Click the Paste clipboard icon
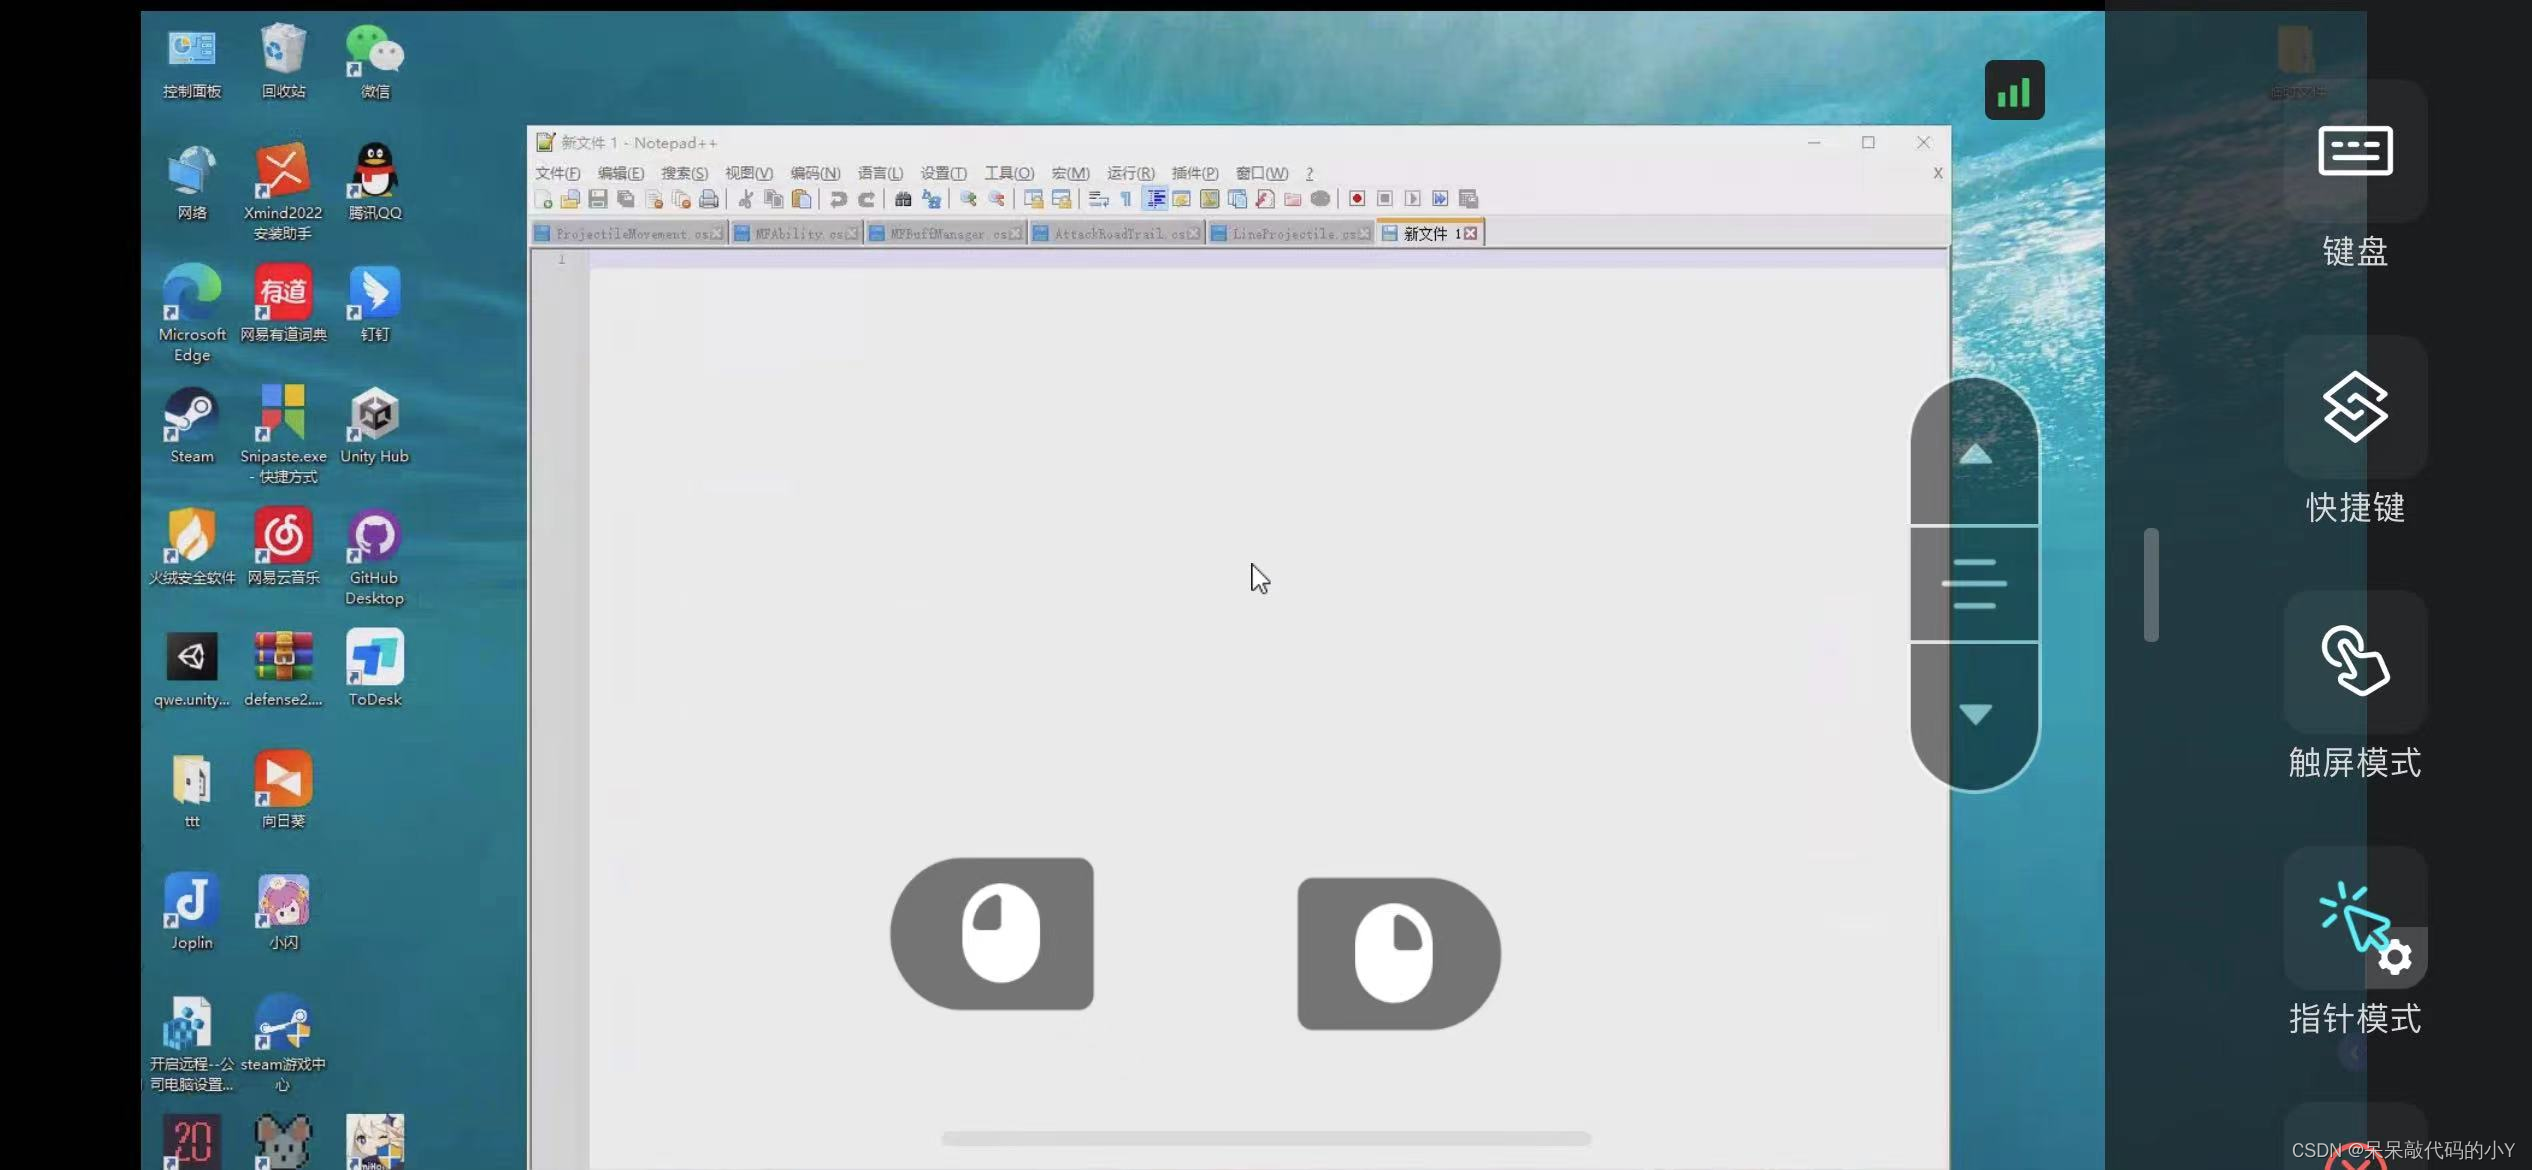This screenshot has width=2532, height=1170. click(x=801, y=199)
